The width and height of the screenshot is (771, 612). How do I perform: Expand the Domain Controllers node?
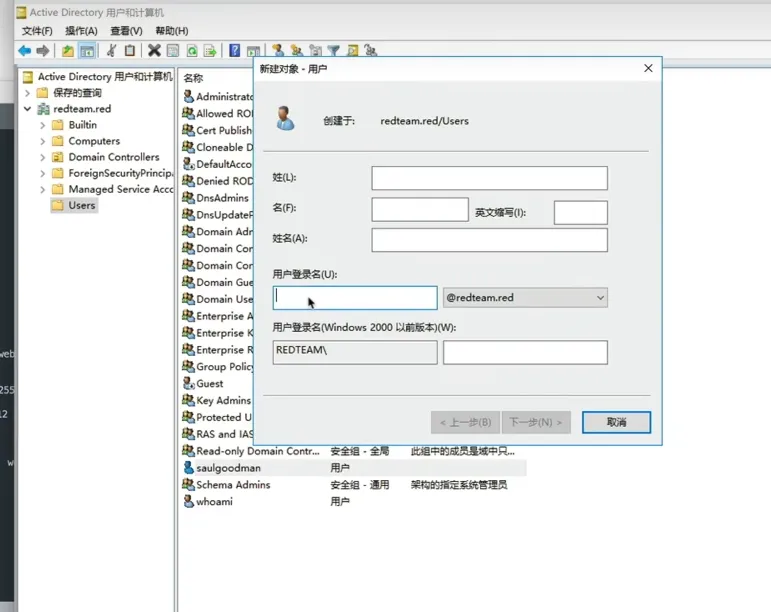[x=42, y=157]
